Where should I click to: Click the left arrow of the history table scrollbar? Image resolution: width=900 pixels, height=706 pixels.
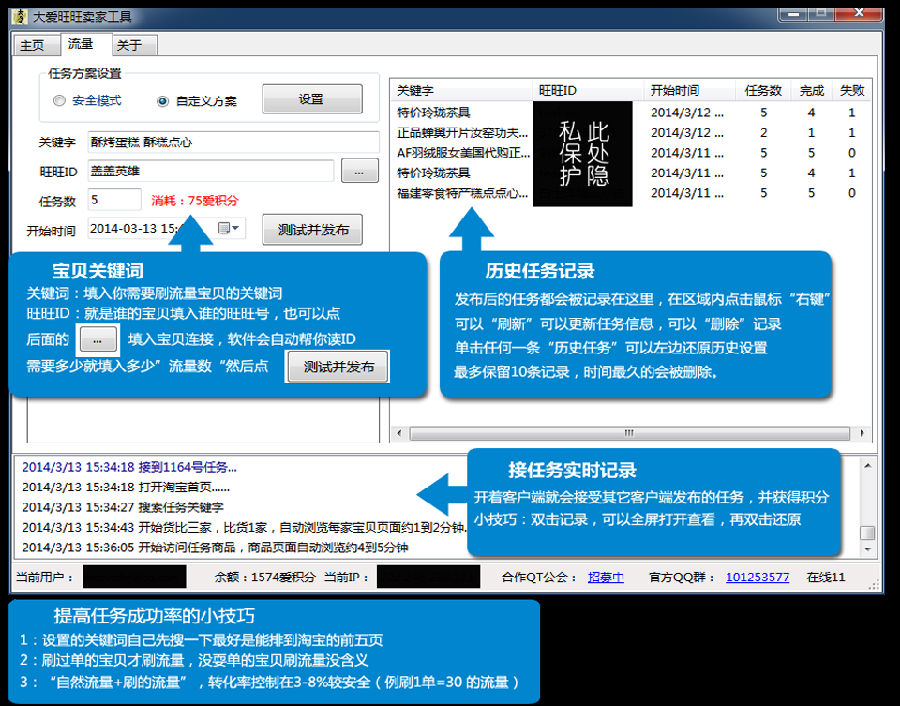[x=398, y=433]
